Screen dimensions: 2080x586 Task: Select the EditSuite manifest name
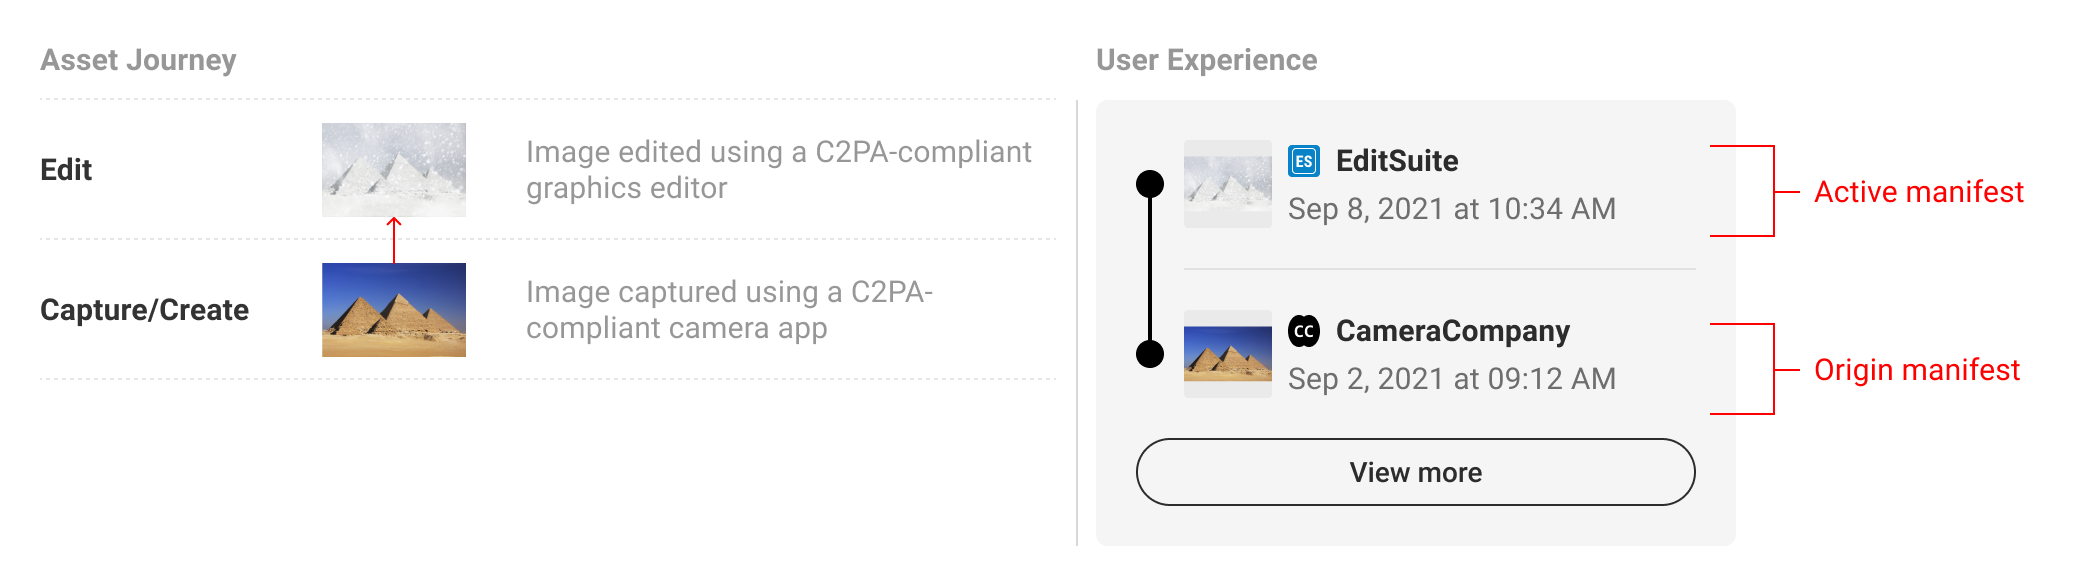(x=1397, y=161)
